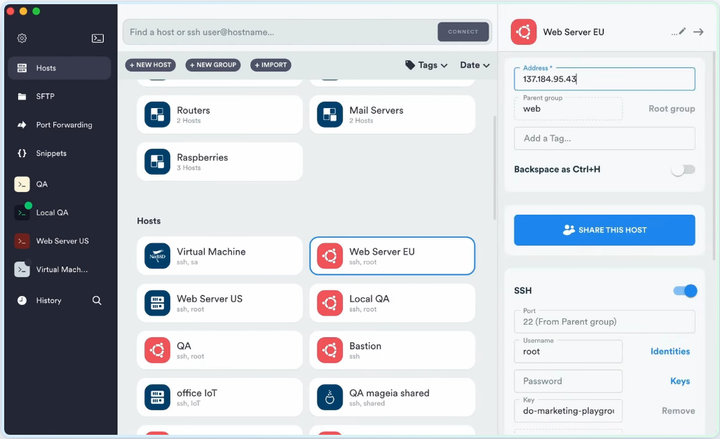Viewport: 720px width, 439px height.
Task: Toggle the SSH switch off
Action: 685,291
